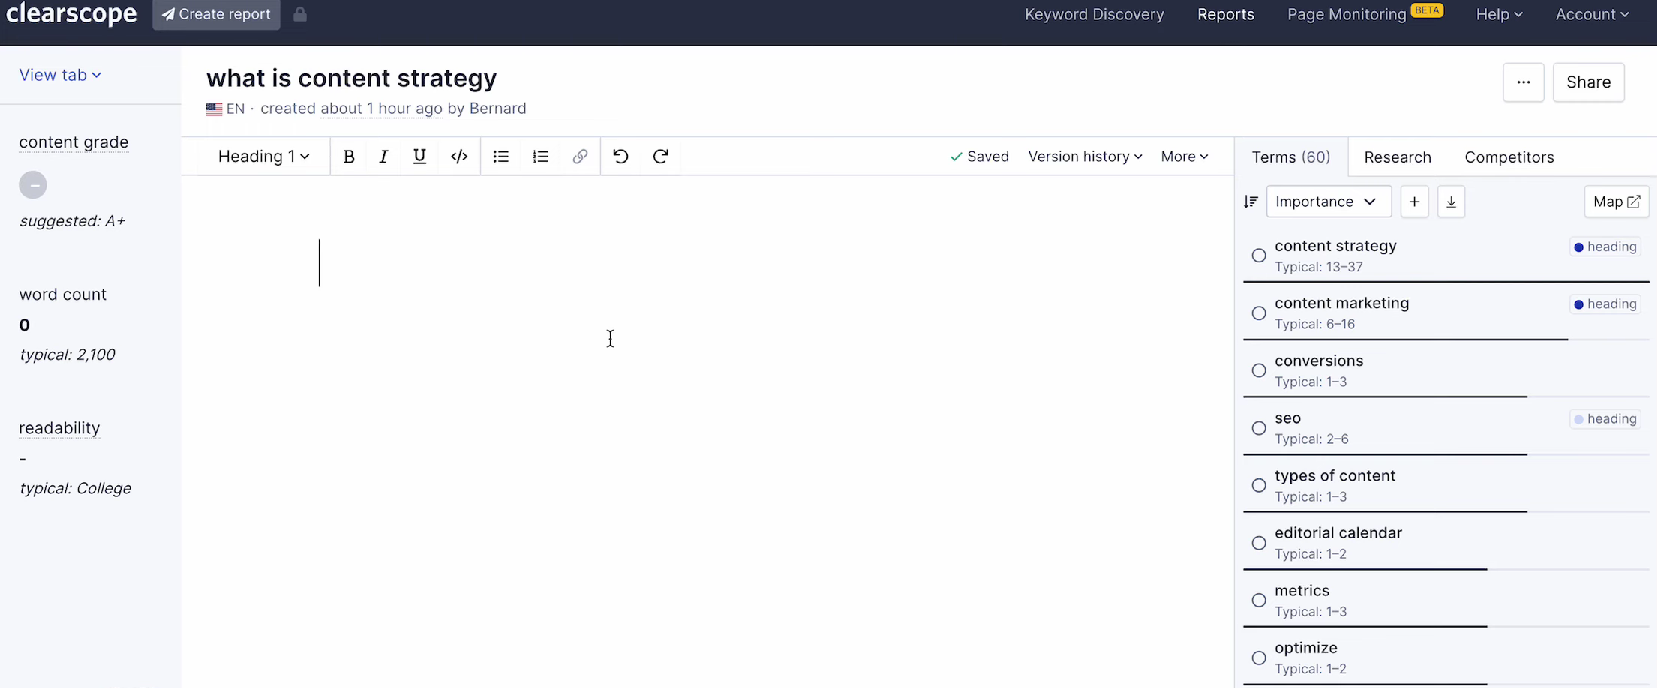This screenshot has width=1657, height=688.
Task: Open the Map view button
Action: tap(1616, 202)
